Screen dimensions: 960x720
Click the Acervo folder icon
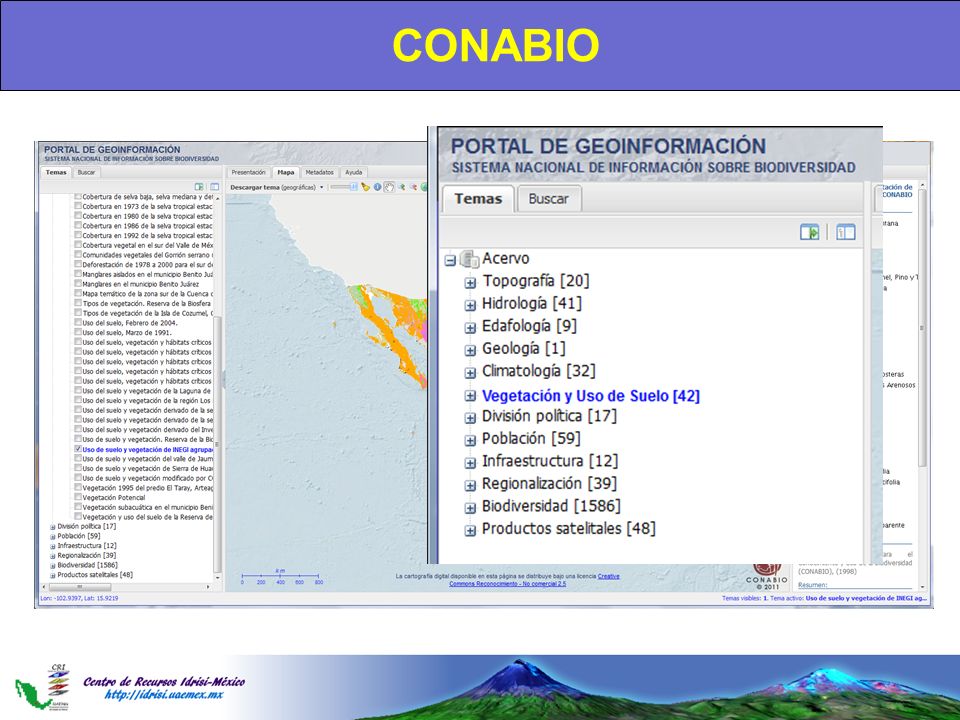tap(469, 259)
